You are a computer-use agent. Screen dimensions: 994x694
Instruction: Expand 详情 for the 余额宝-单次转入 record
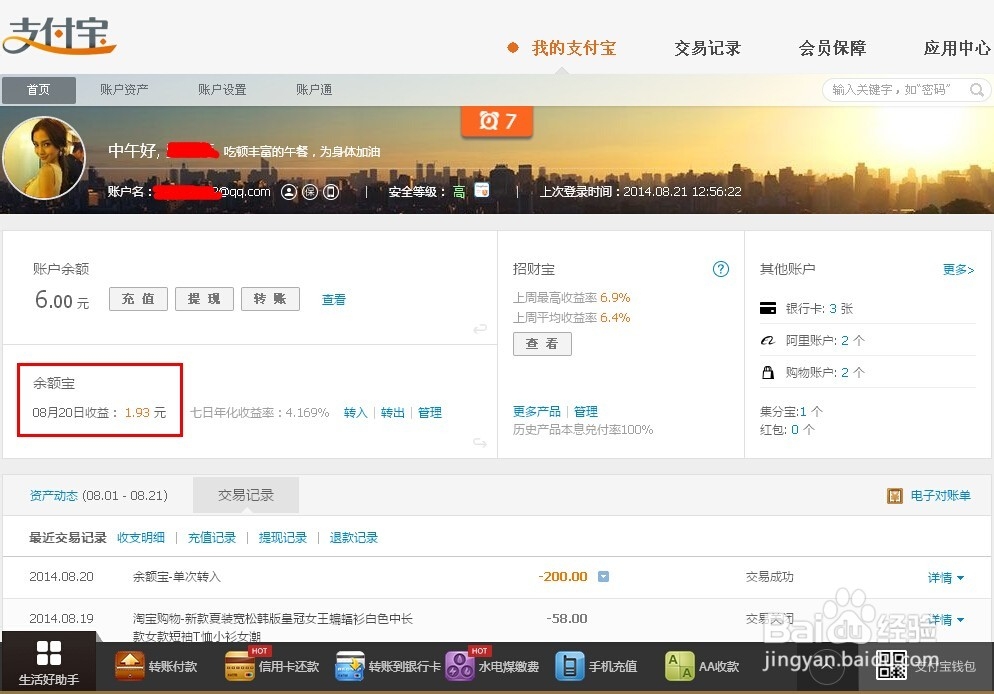(x=946, y=577)
